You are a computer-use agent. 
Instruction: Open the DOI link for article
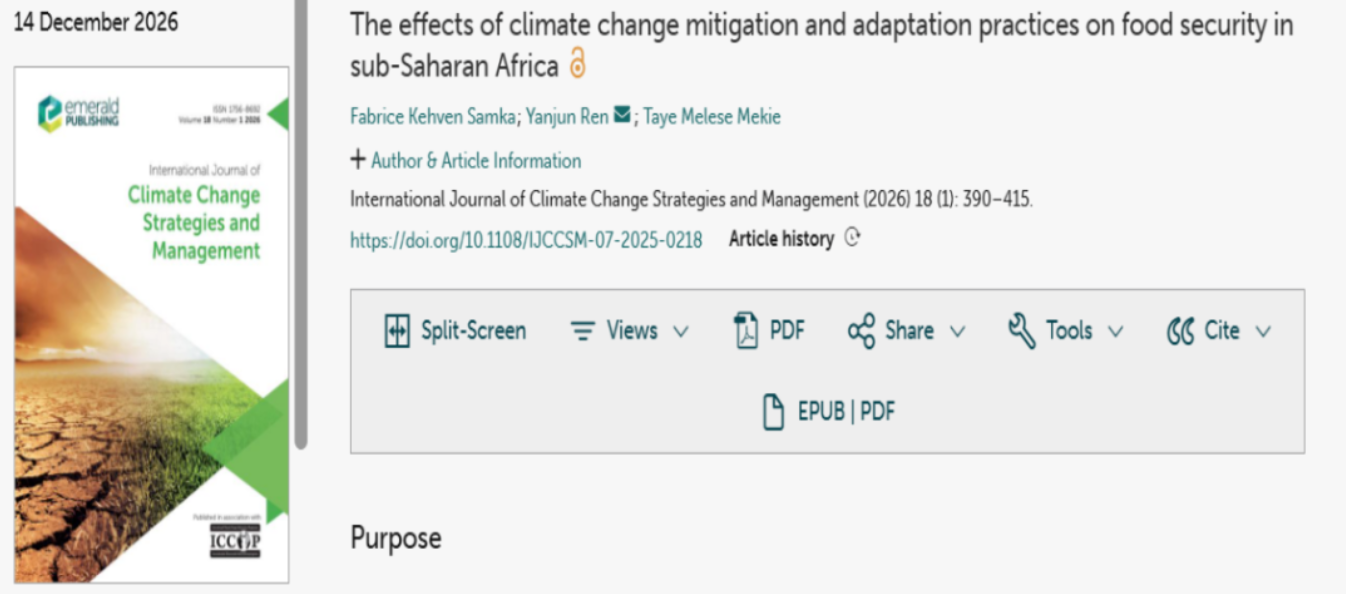coord(526,240)
